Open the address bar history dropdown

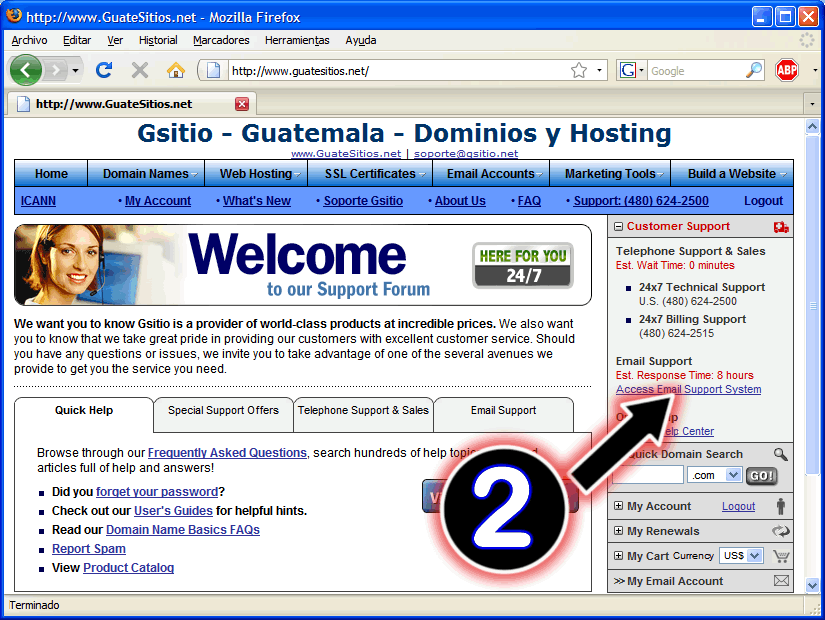pos(599,71)
